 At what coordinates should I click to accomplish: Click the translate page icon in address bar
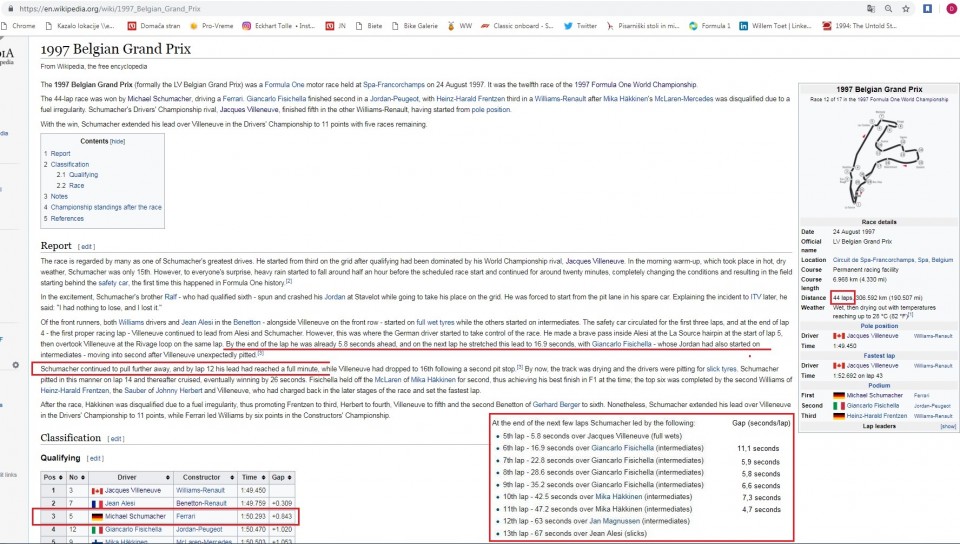871,9
